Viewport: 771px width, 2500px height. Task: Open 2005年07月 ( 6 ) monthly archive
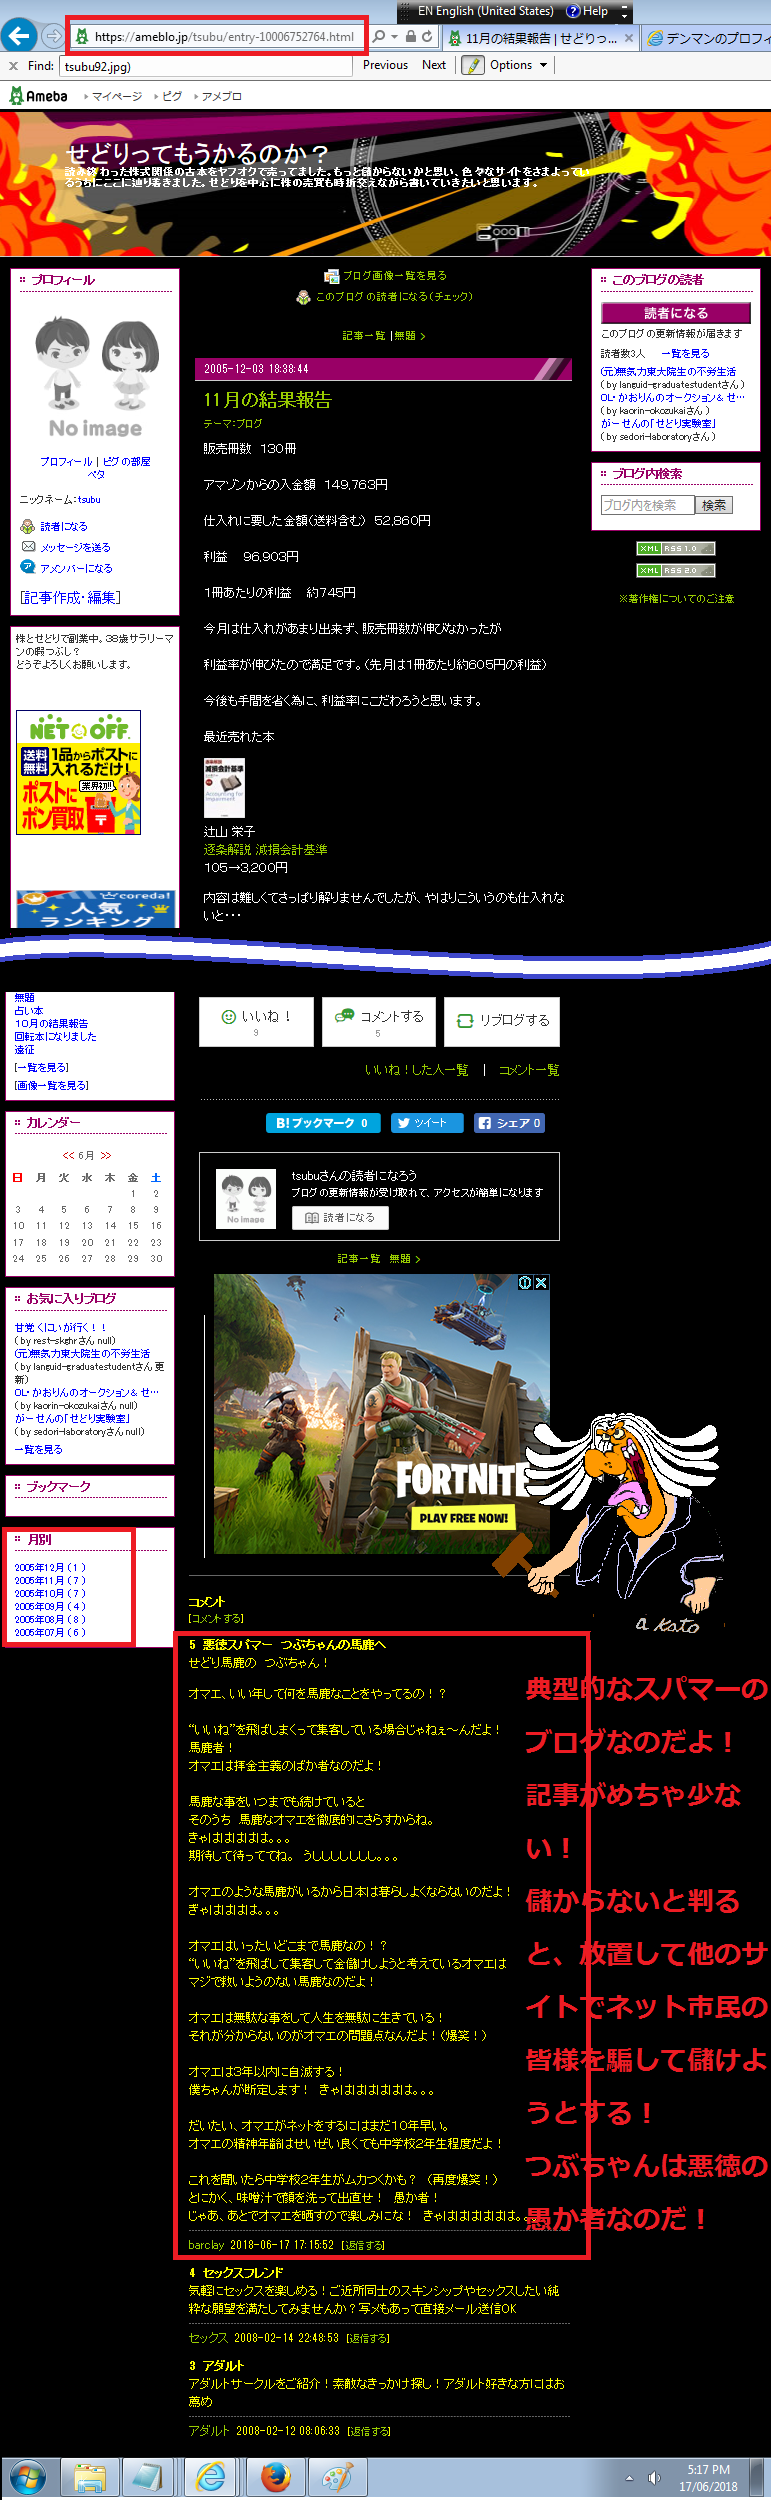pyautogui.click(x=50, y=1632)
